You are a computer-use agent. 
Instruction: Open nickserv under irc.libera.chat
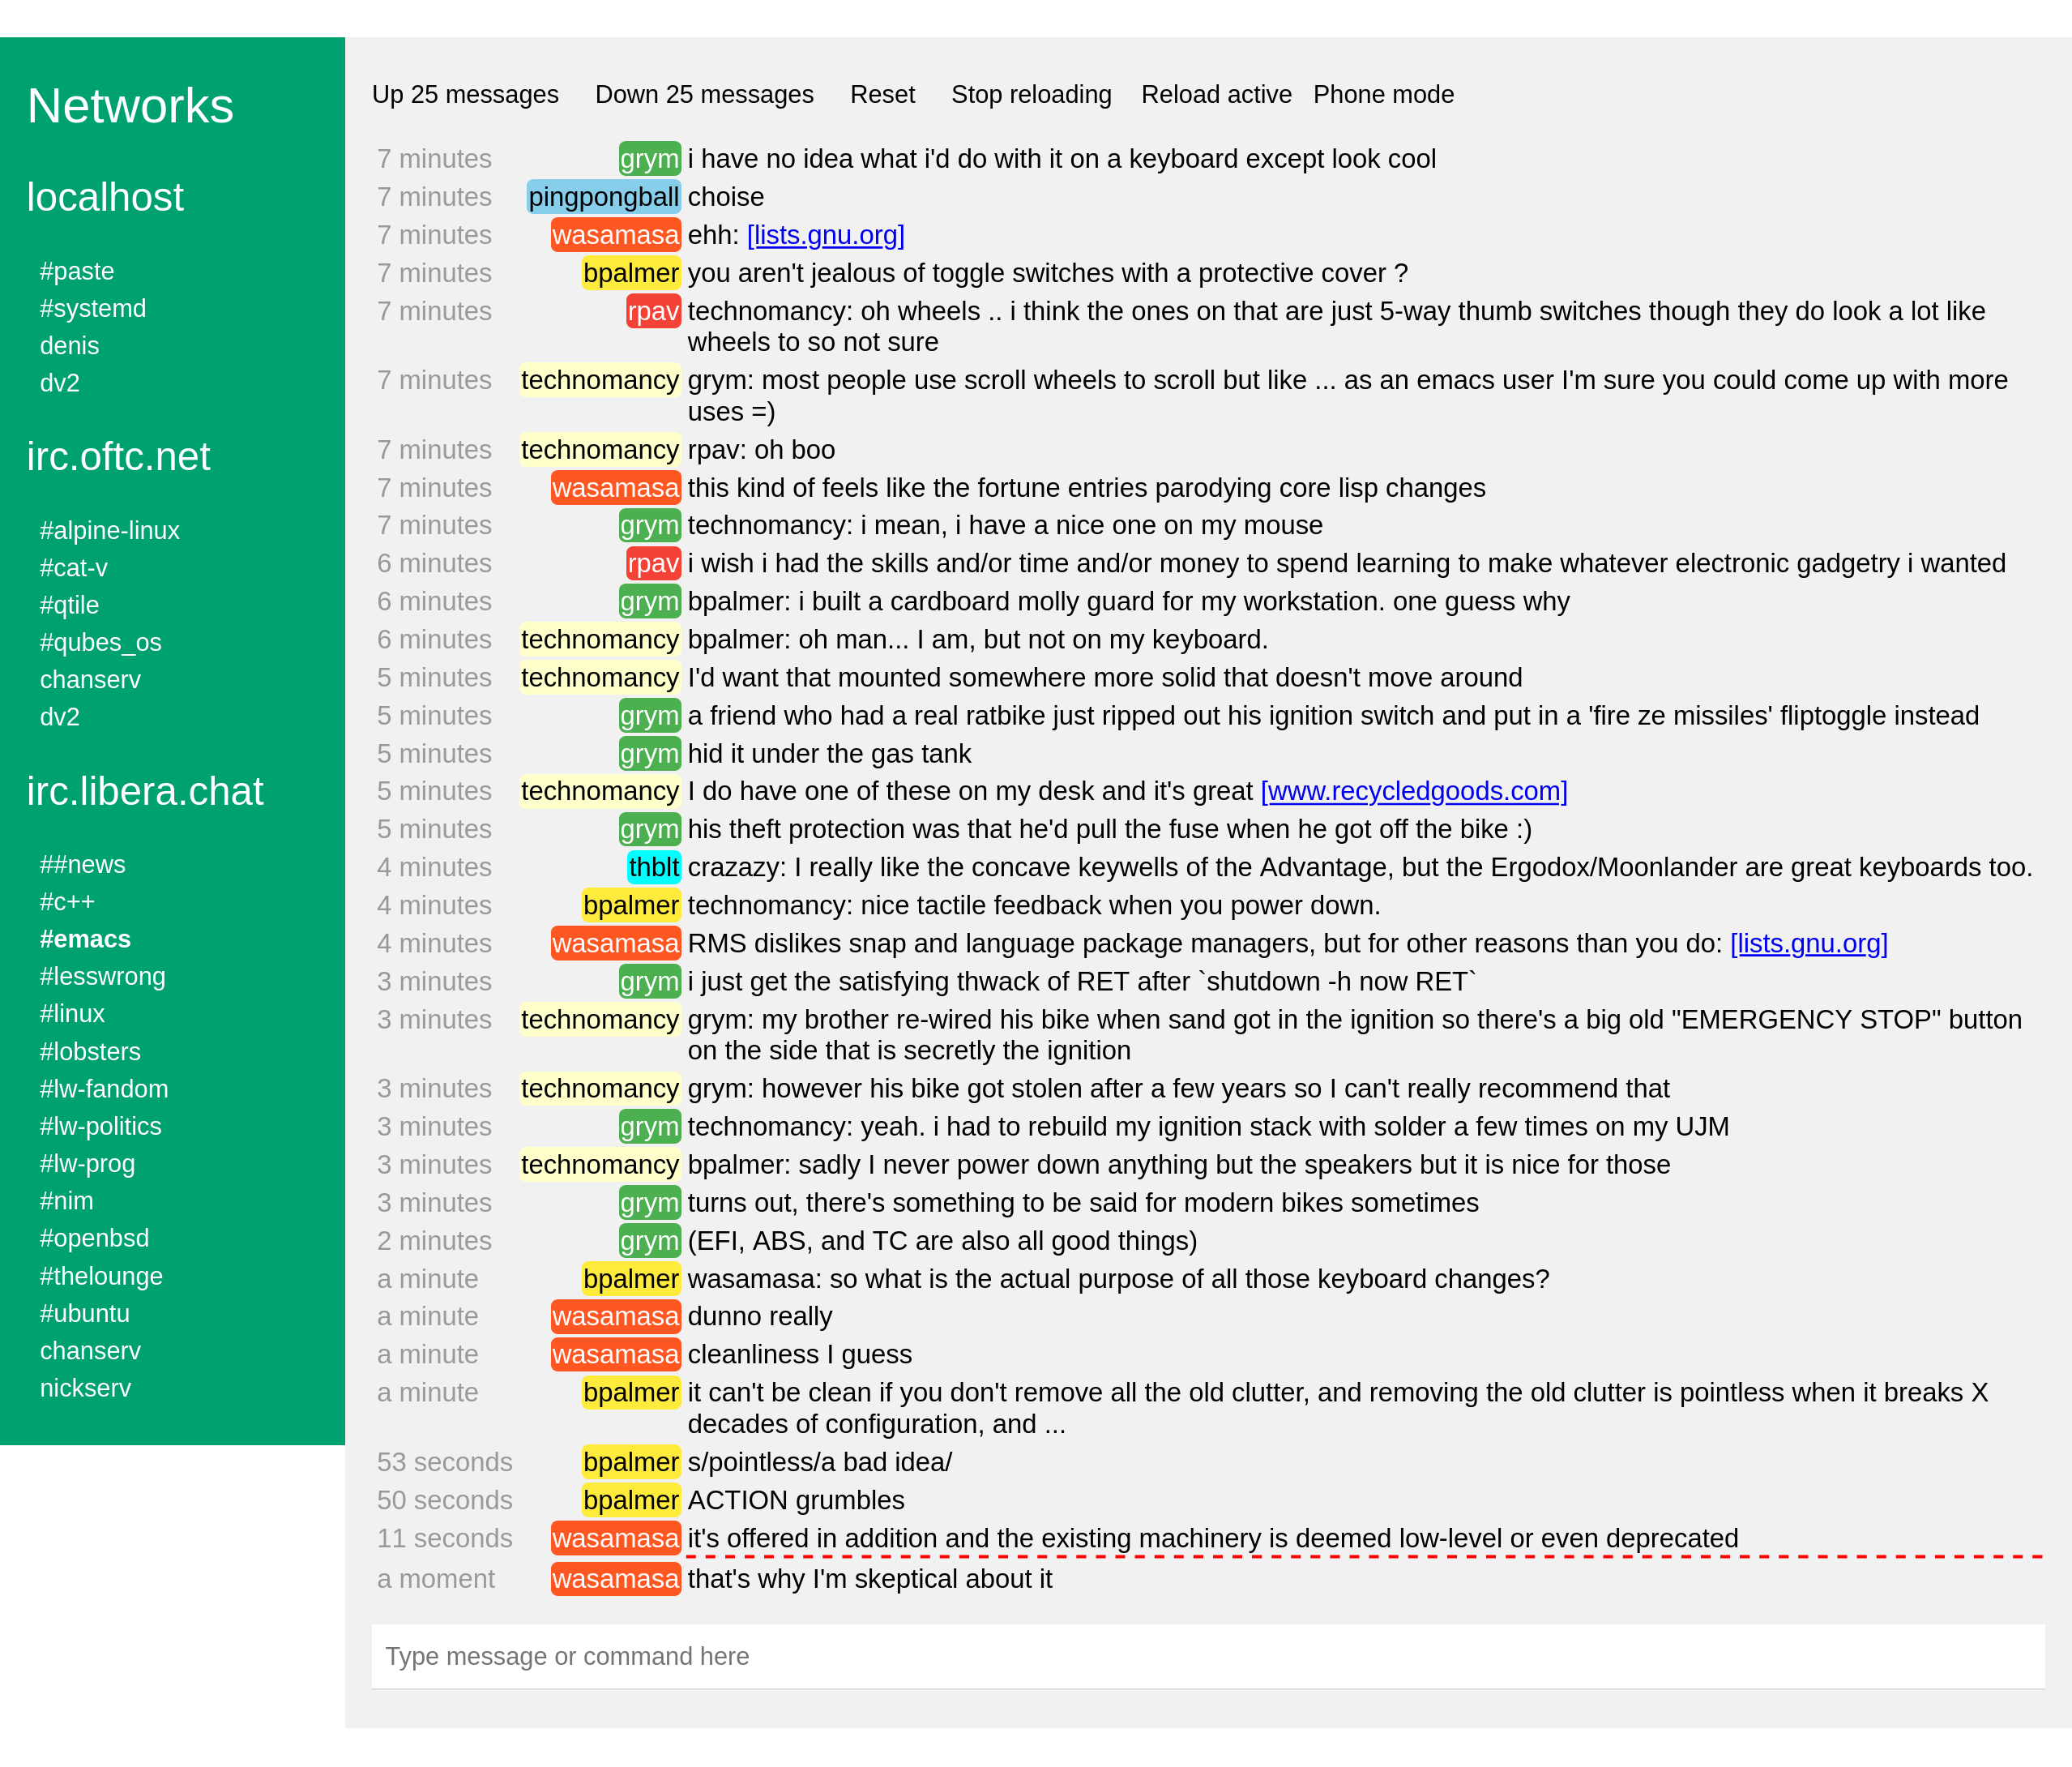(85, 1388)
